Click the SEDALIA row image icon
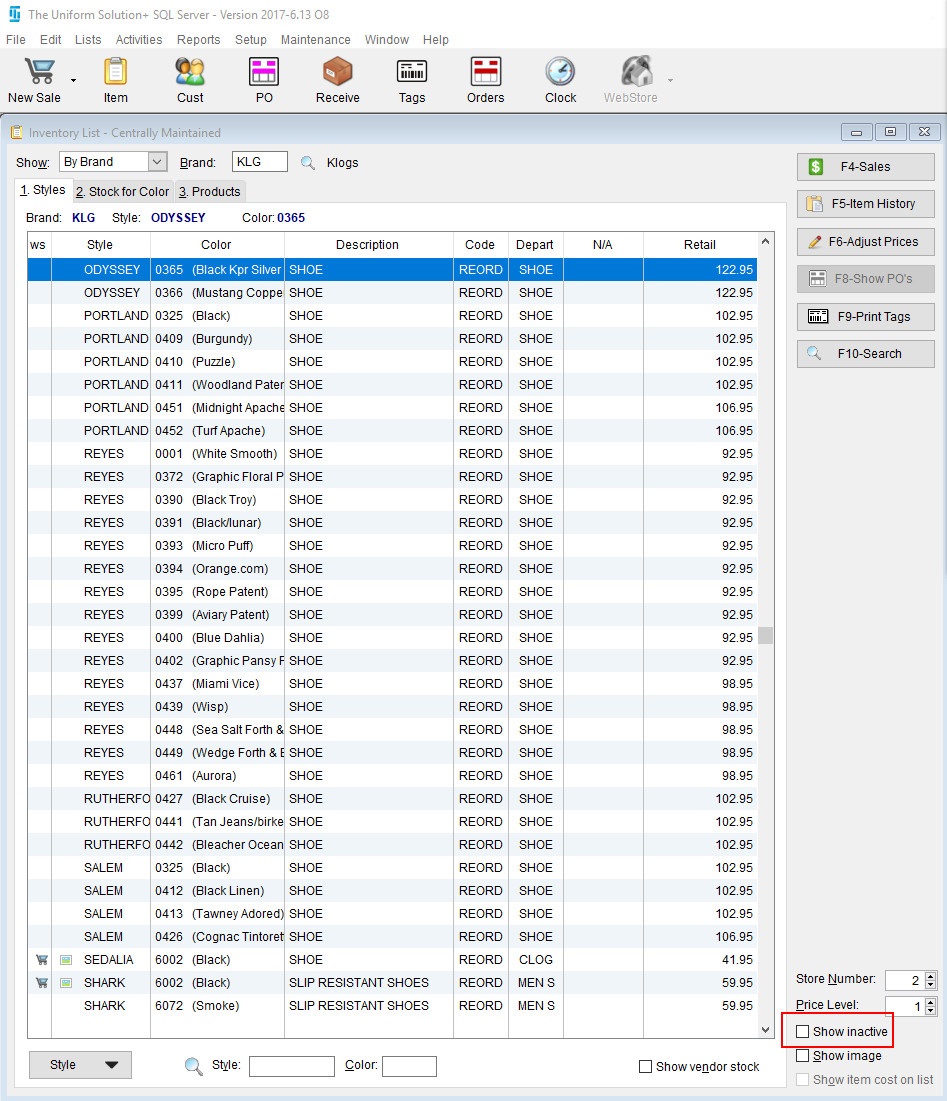 pyautogui.click(x=66, y=960)
